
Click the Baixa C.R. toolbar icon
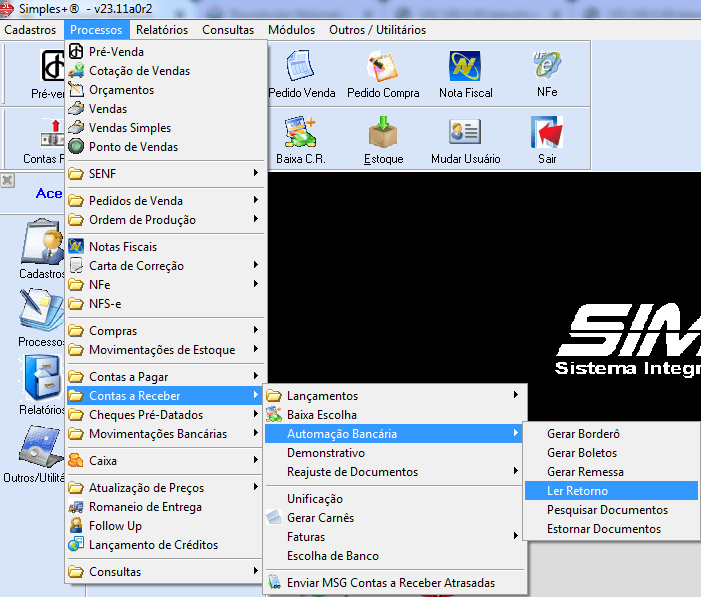300,132
